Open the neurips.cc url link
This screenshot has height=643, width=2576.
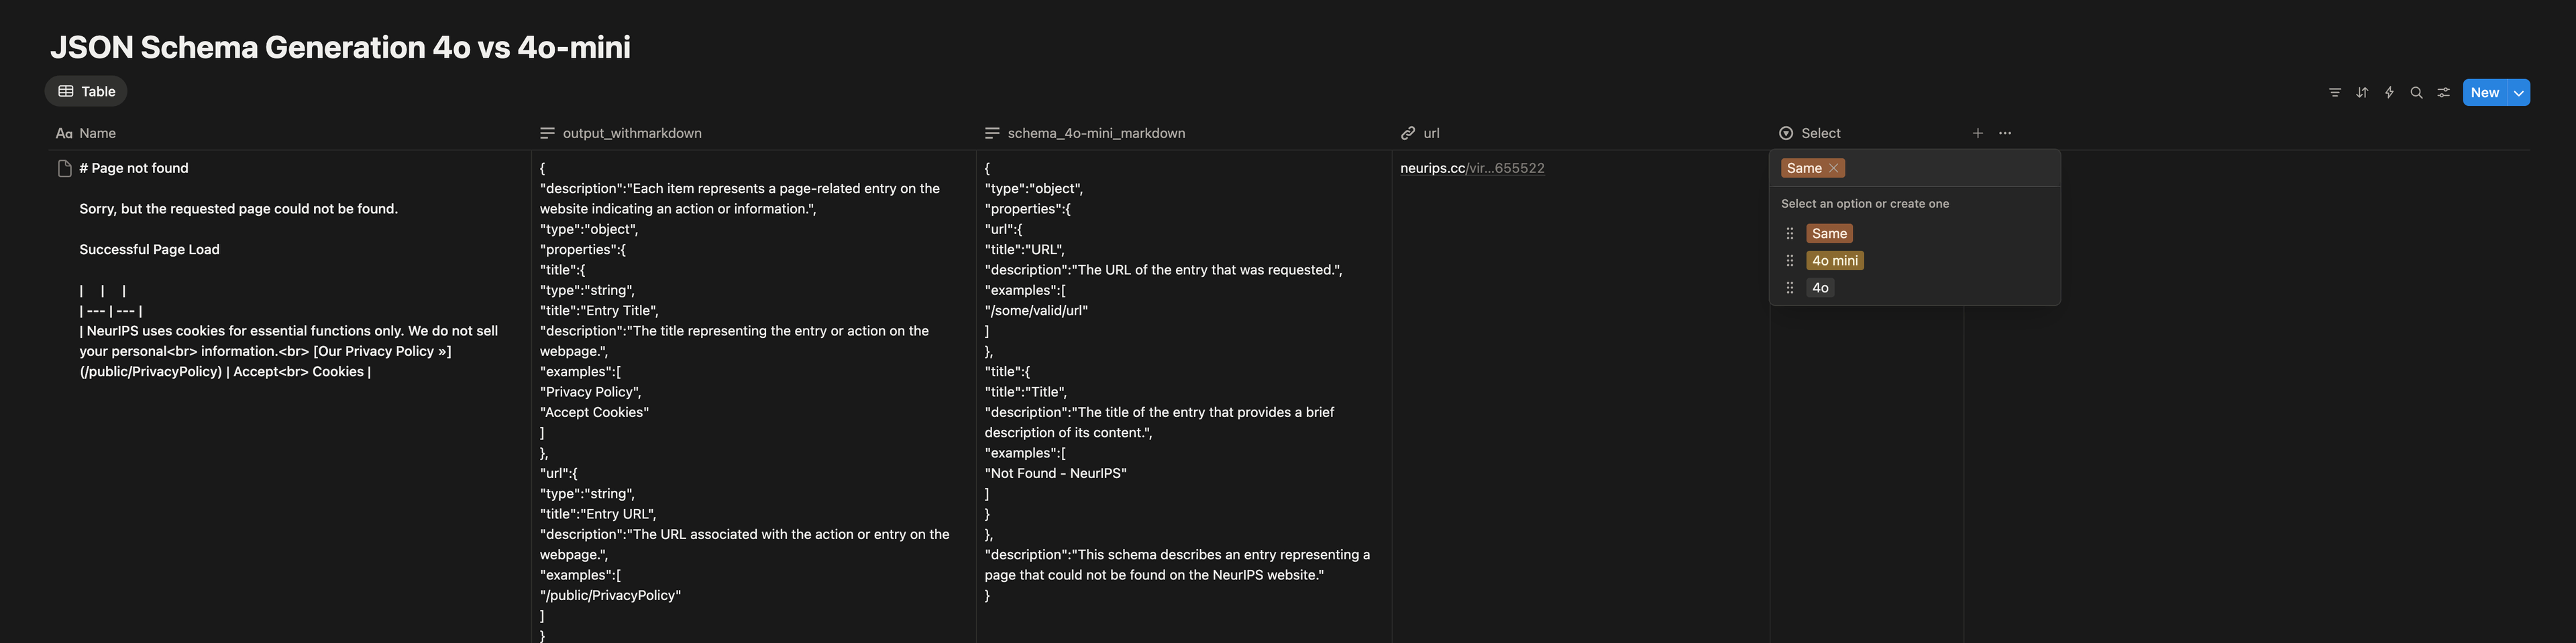1472,167
